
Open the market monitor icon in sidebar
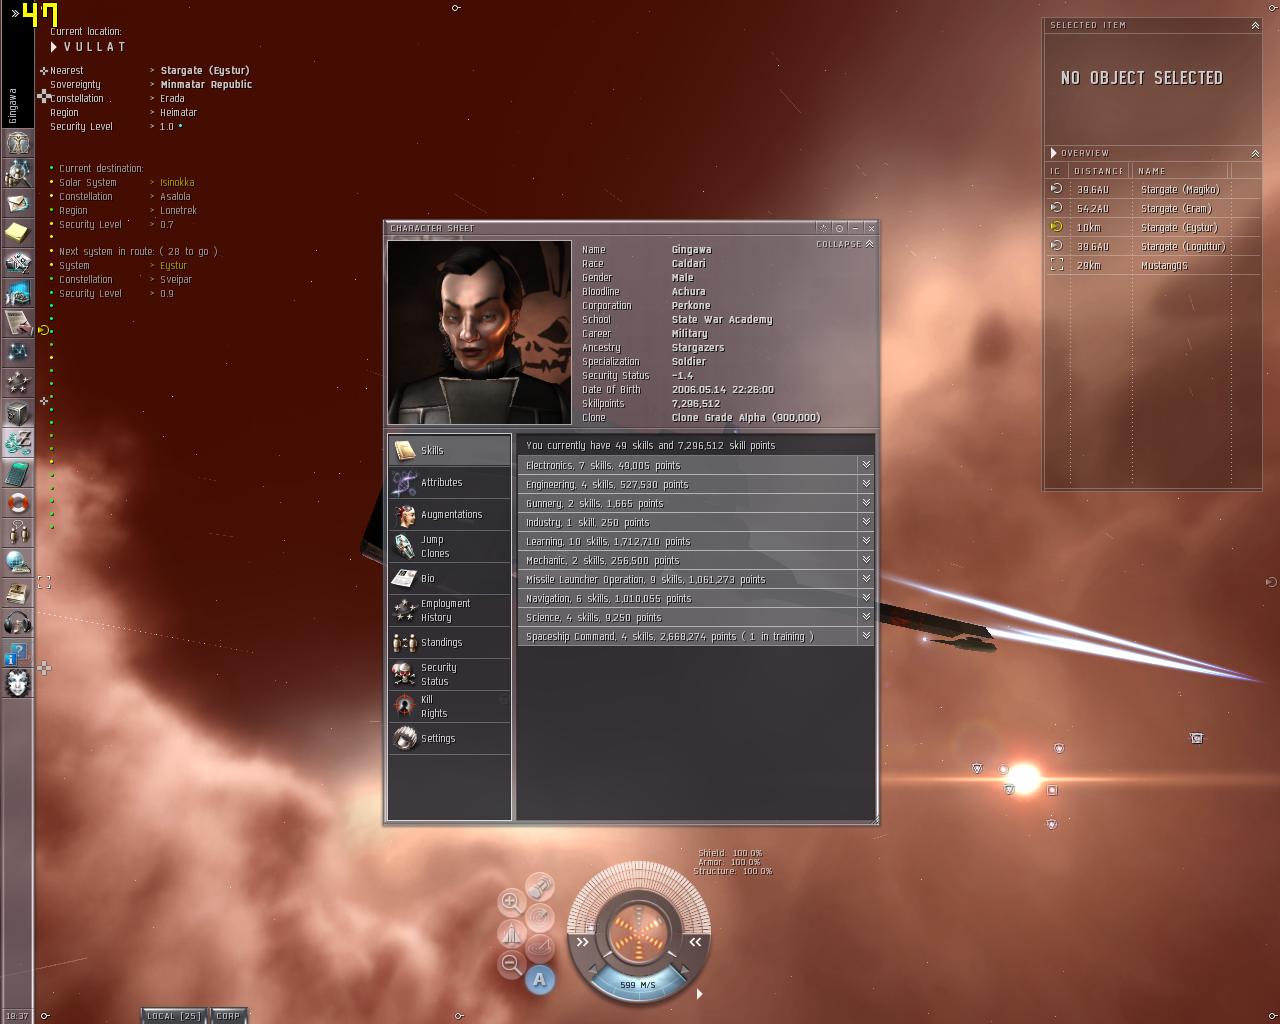click(17, 293)
